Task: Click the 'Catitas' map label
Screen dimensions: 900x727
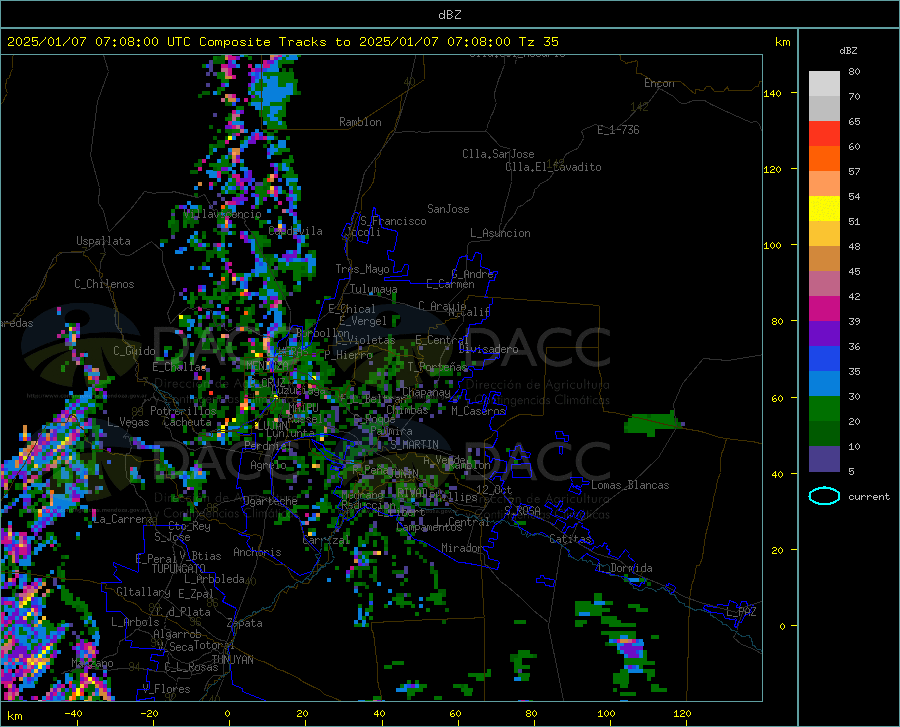Action: coord(570,539)
